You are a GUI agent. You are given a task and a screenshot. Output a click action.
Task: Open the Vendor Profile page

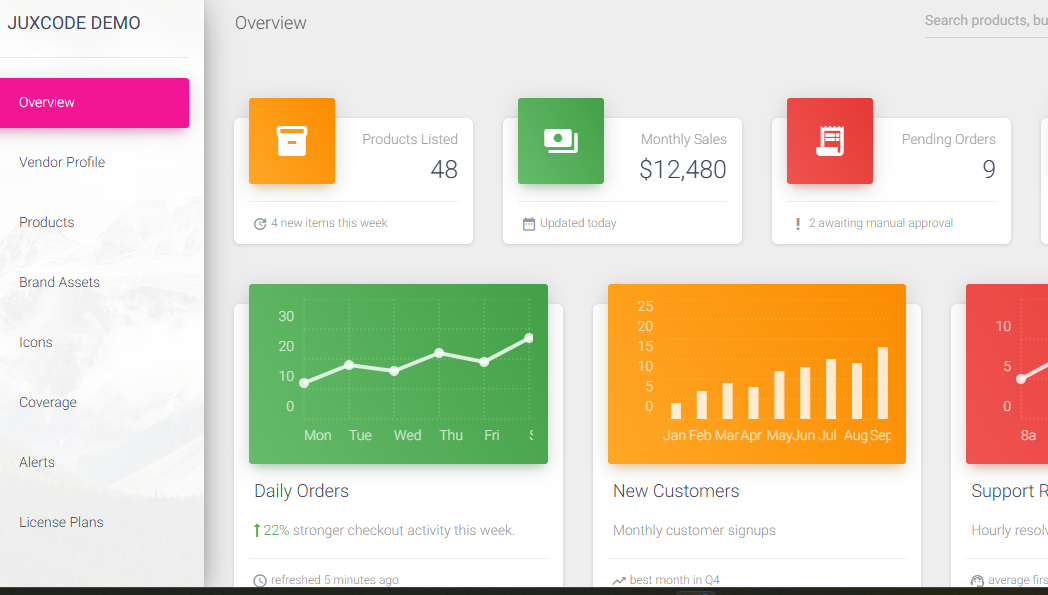pyautogui.click(x=62, y=162)
